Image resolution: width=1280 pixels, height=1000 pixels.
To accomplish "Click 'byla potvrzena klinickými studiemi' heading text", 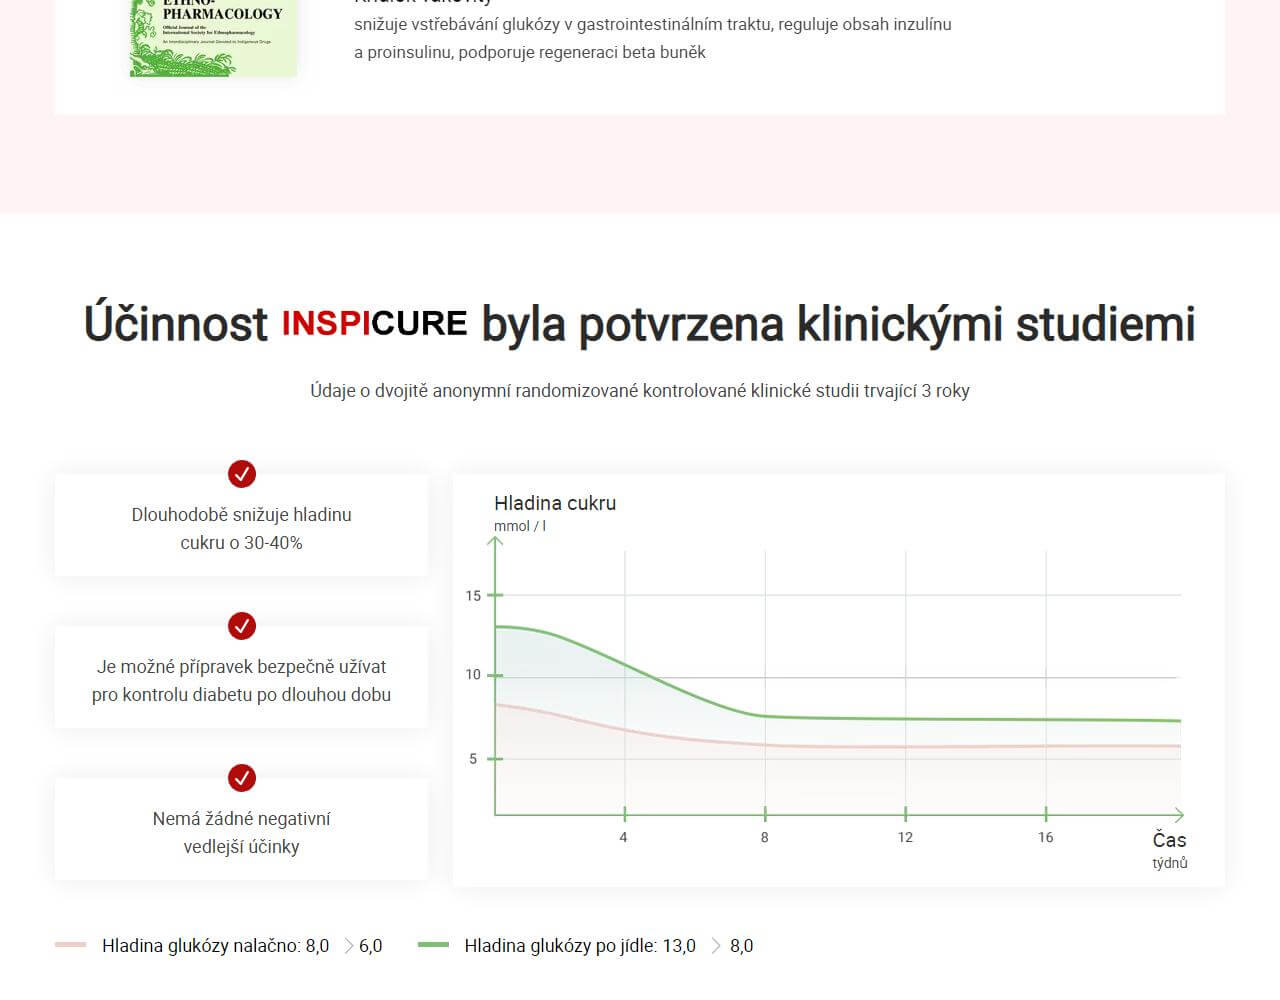I will pyautogui.click(x=838, y=324).
